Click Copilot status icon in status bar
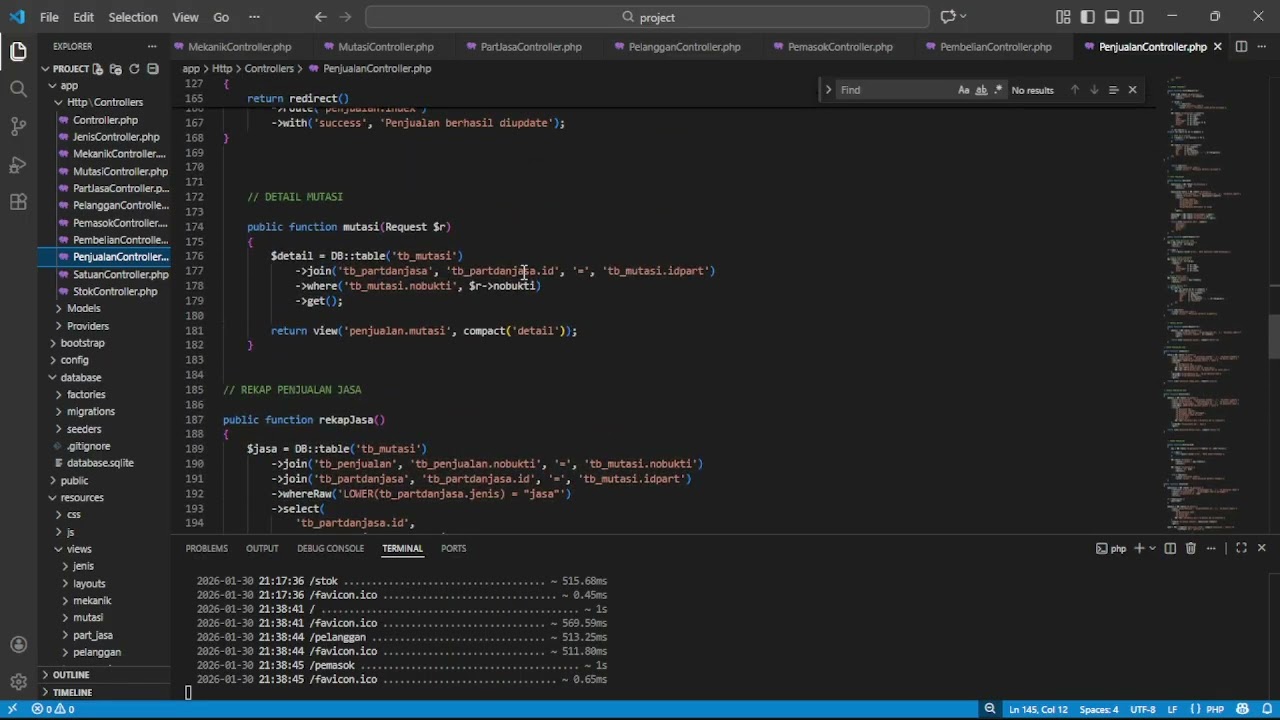Viewport: 1280px width, 720px height. [1240, 709]
